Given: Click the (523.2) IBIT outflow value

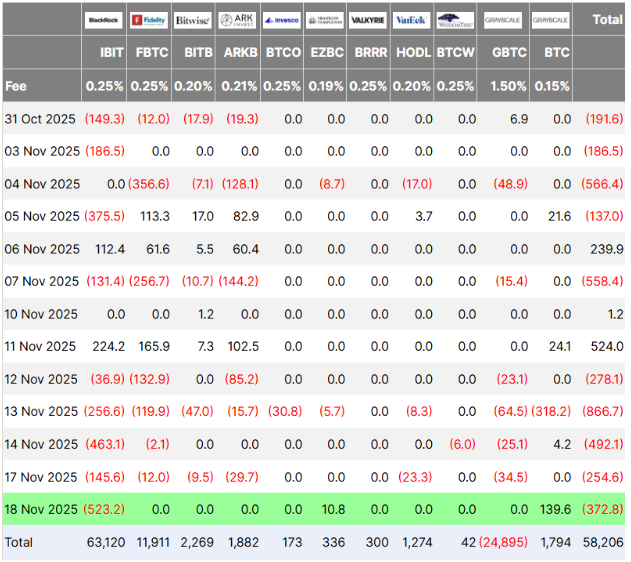Looking at the screenshot, I should (105, 509).
